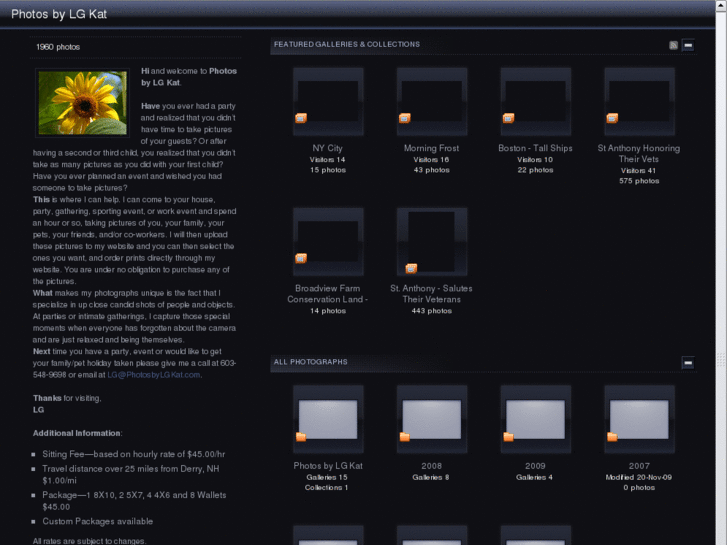Follow the St Anthony Honoring Their Vets link
This screenshot has width=727, height=545.
click(x=639, y=154)
